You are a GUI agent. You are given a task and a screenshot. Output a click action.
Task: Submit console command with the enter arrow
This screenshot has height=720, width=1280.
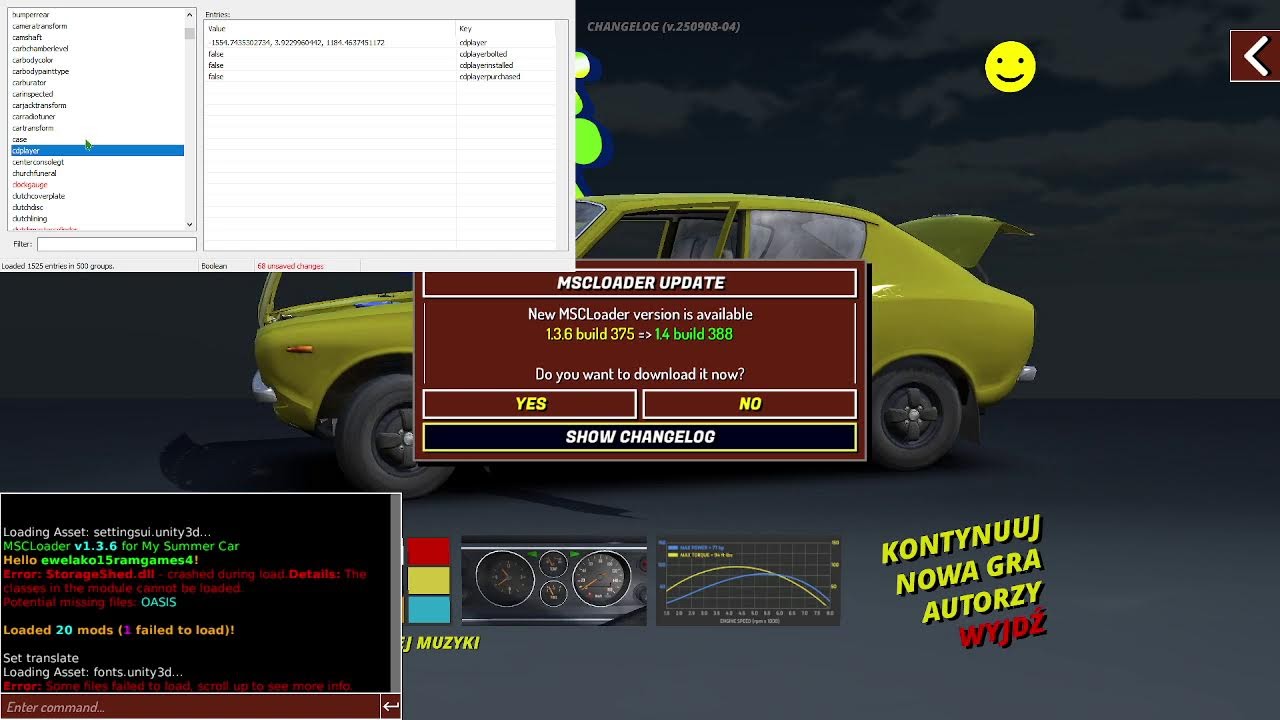pos(390,706)
